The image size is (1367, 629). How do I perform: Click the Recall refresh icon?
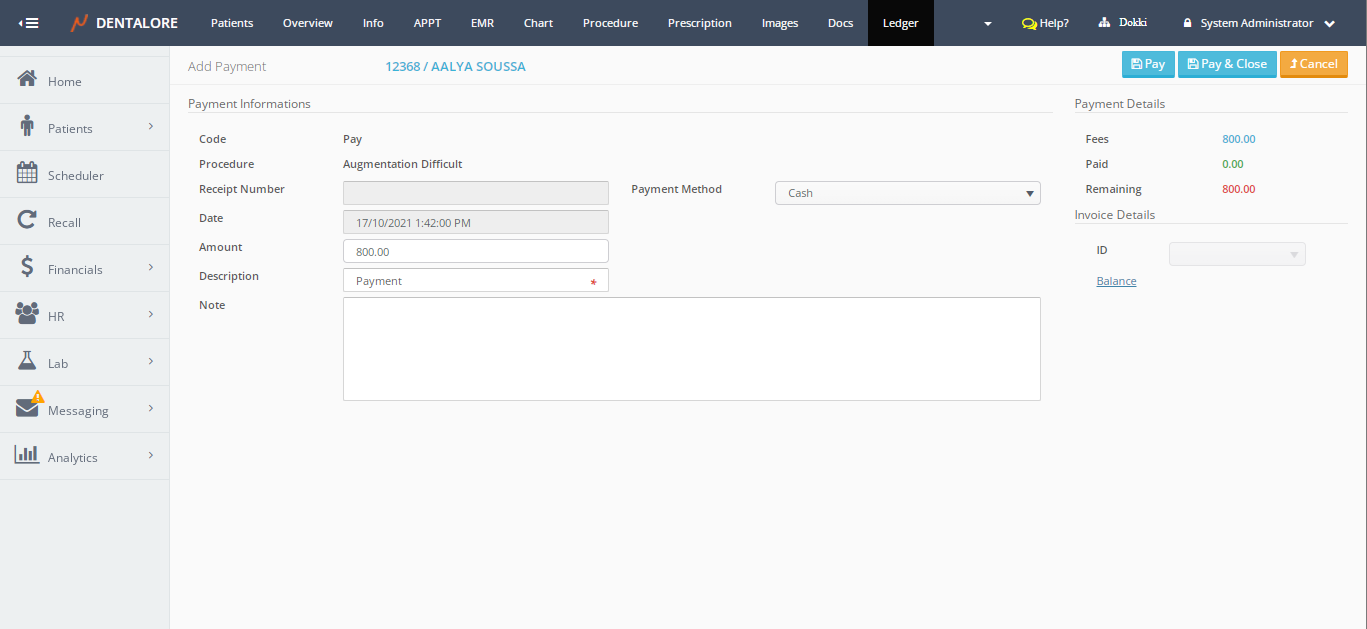point(28,221)
